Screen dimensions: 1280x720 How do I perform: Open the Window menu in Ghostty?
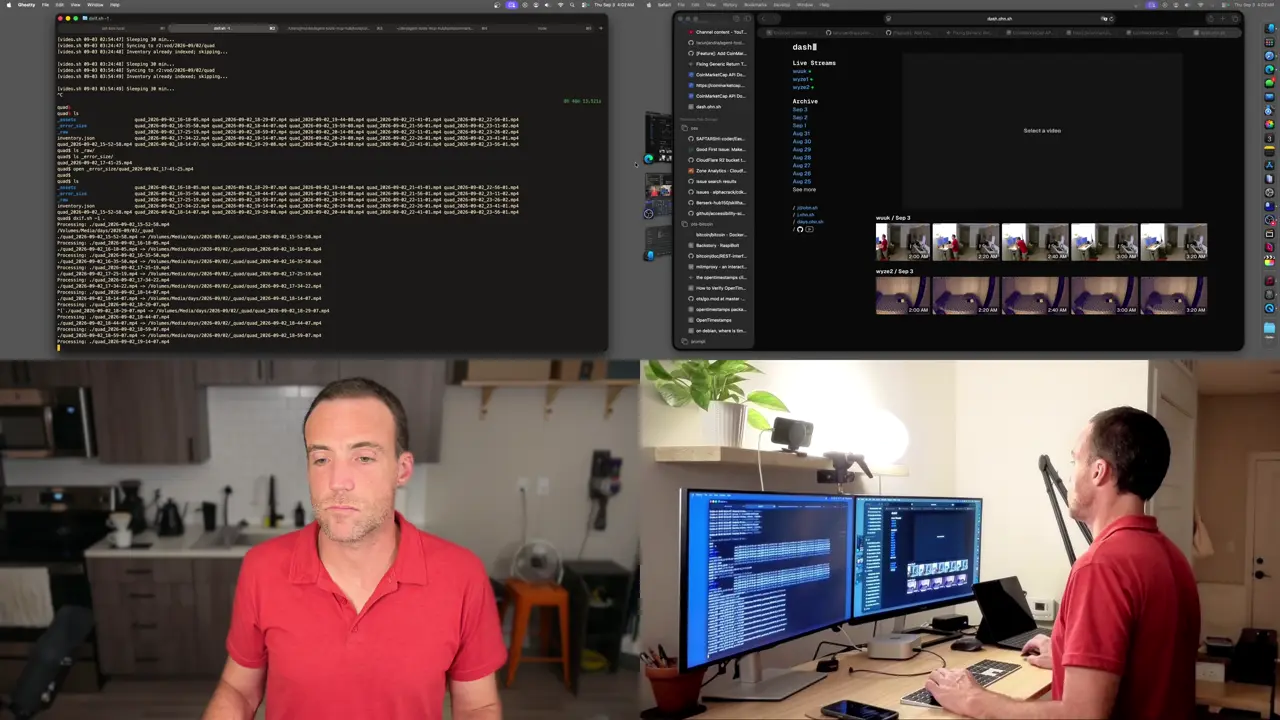pos(97,4)
